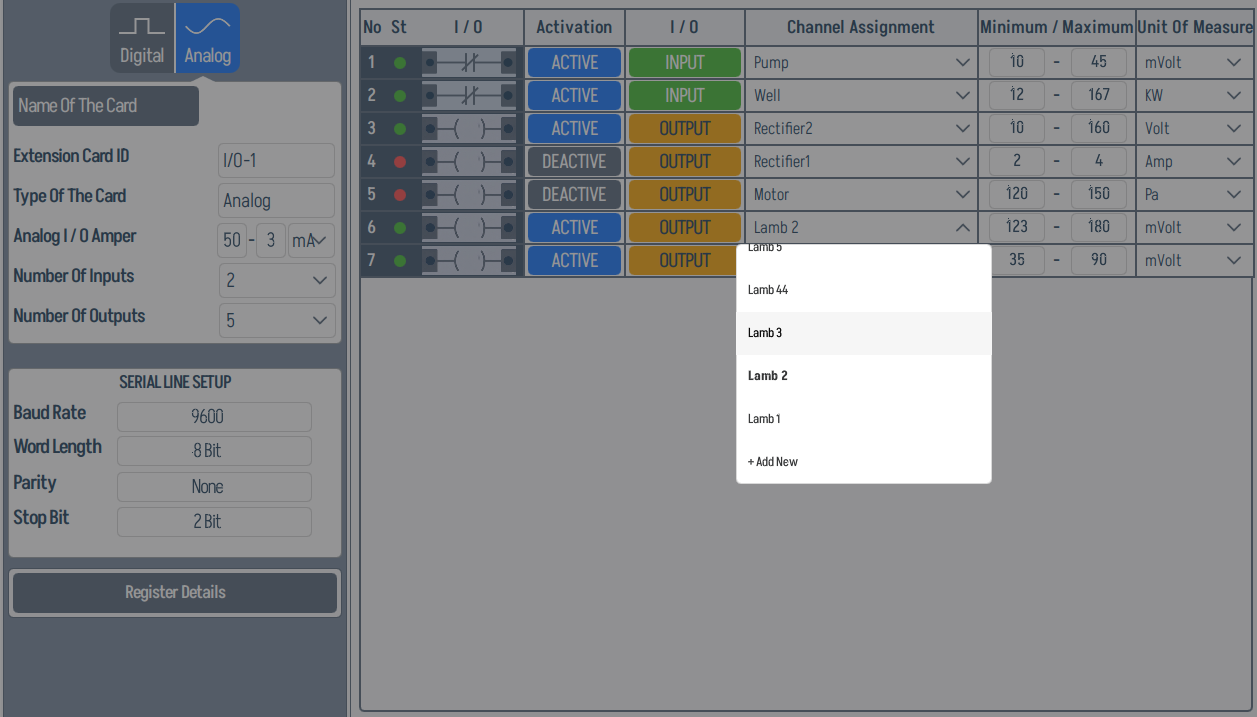Screen dimensions: 1257x717
Task: Click the coil symbol icon in row 4
Action: (469, 161)
